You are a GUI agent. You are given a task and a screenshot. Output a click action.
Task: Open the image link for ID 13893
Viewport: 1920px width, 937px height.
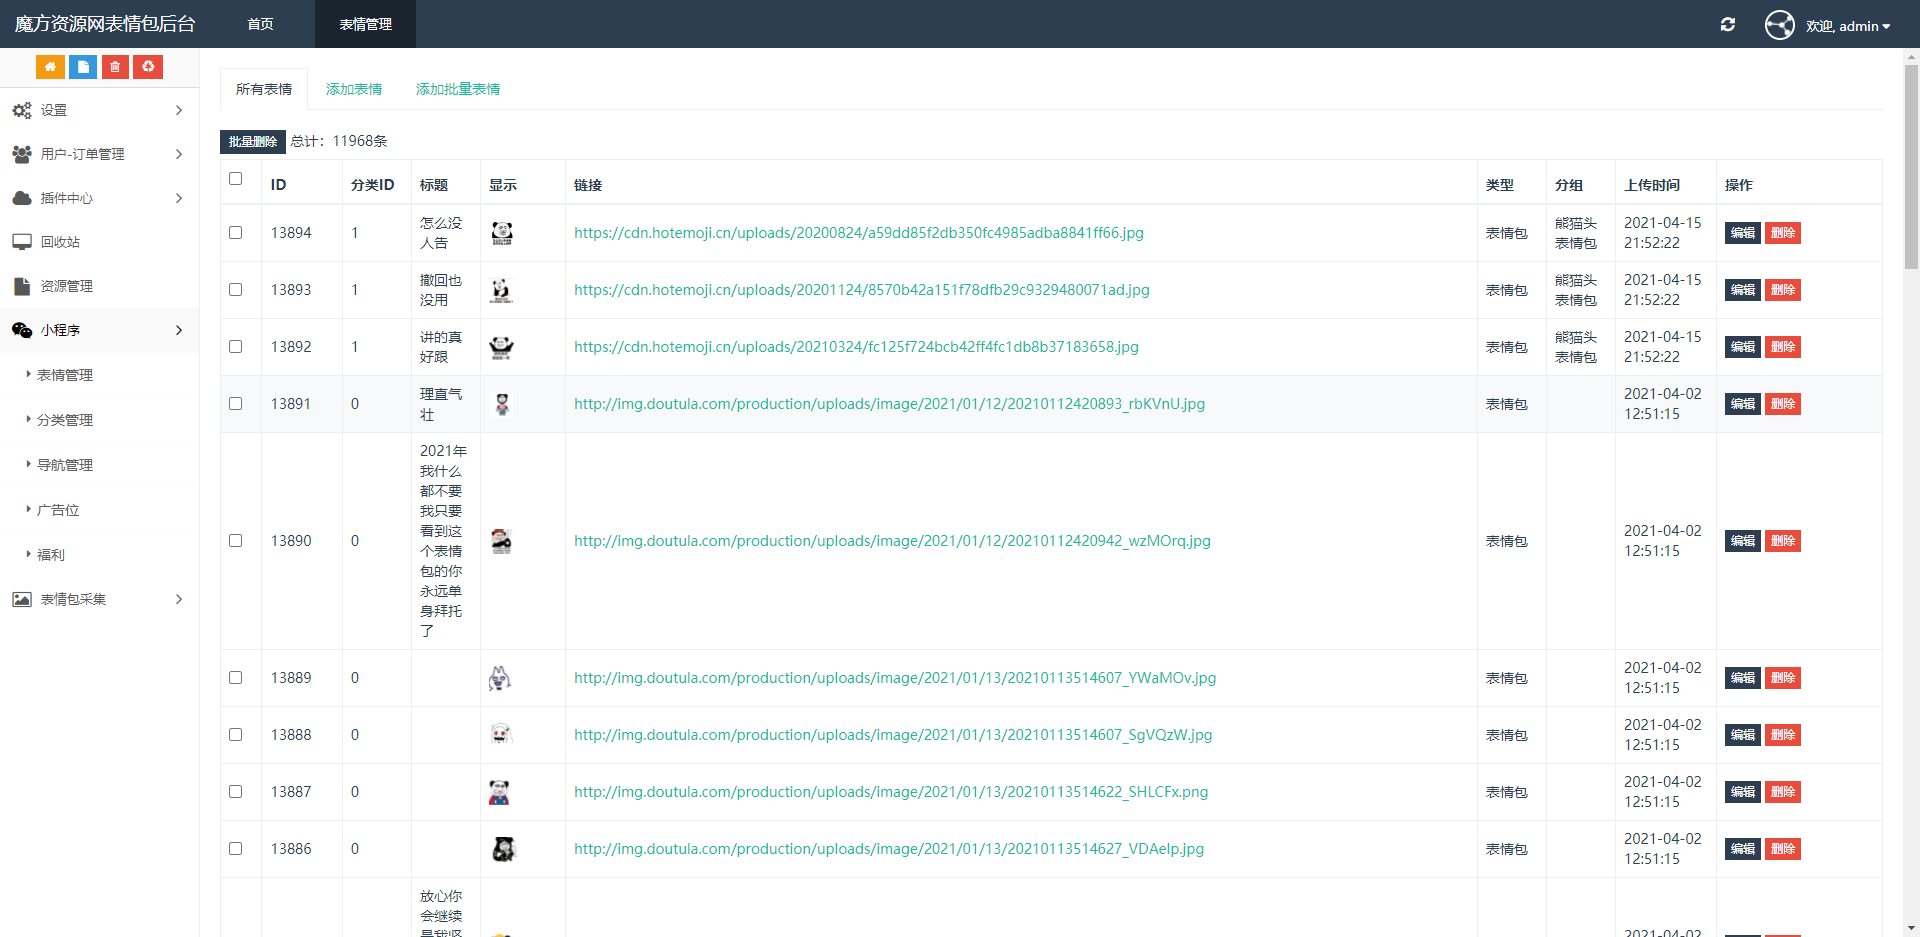click(861, 290)
